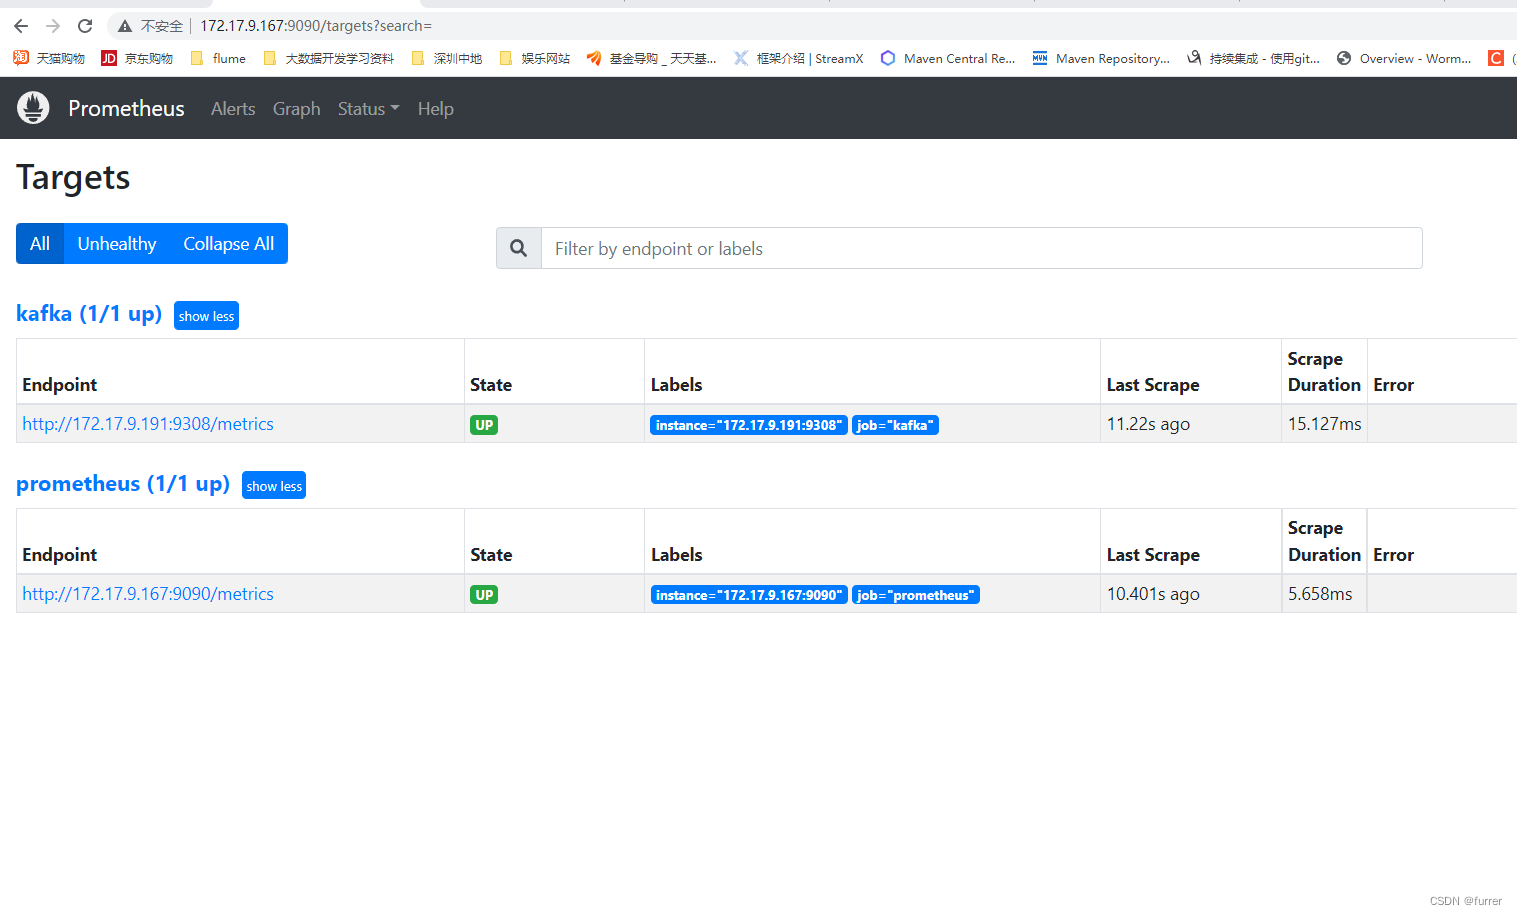The image size is (1517, 915).
Task: Reload the page with the refresh icon
Action: coord(85,26)
